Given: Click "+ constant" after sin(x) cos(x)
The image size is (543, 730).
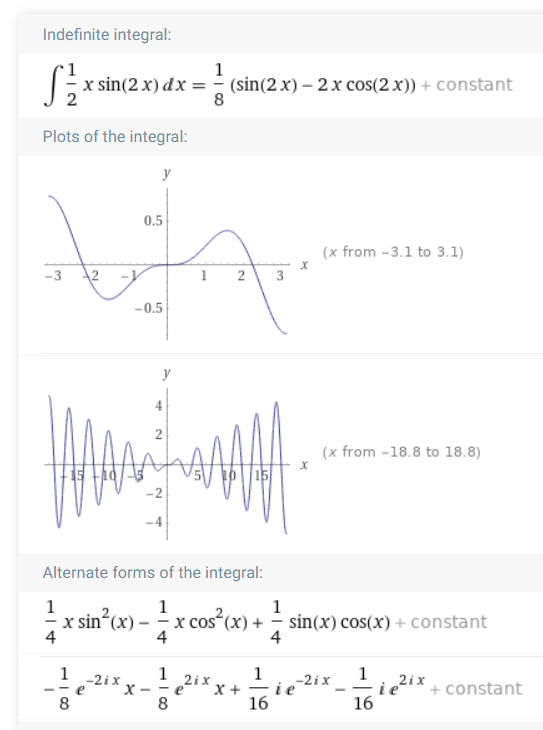Looking at the screenshot, I should [441, 622].
